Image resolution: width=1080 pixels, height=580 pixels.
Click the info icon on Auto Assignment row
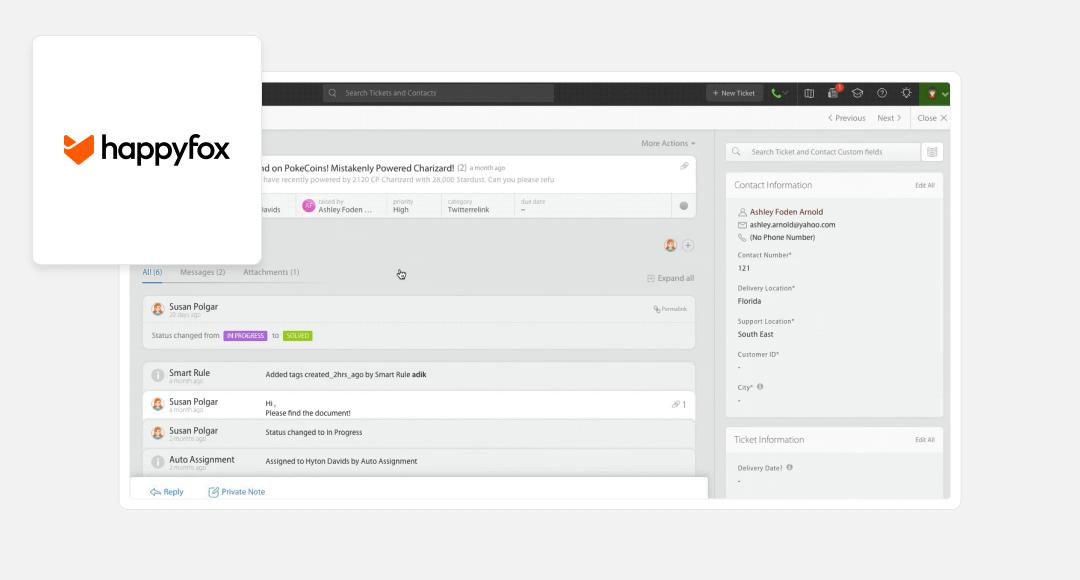click(x=158, y=462)
